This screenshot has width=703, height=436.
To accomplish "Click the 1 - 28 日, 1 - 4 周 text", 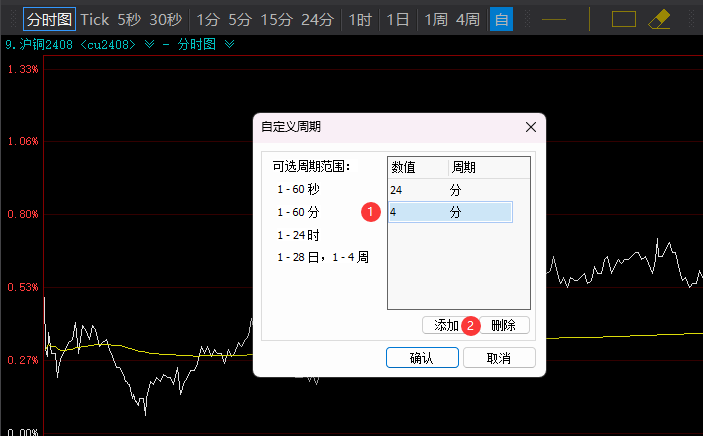I will coord(323,257).
